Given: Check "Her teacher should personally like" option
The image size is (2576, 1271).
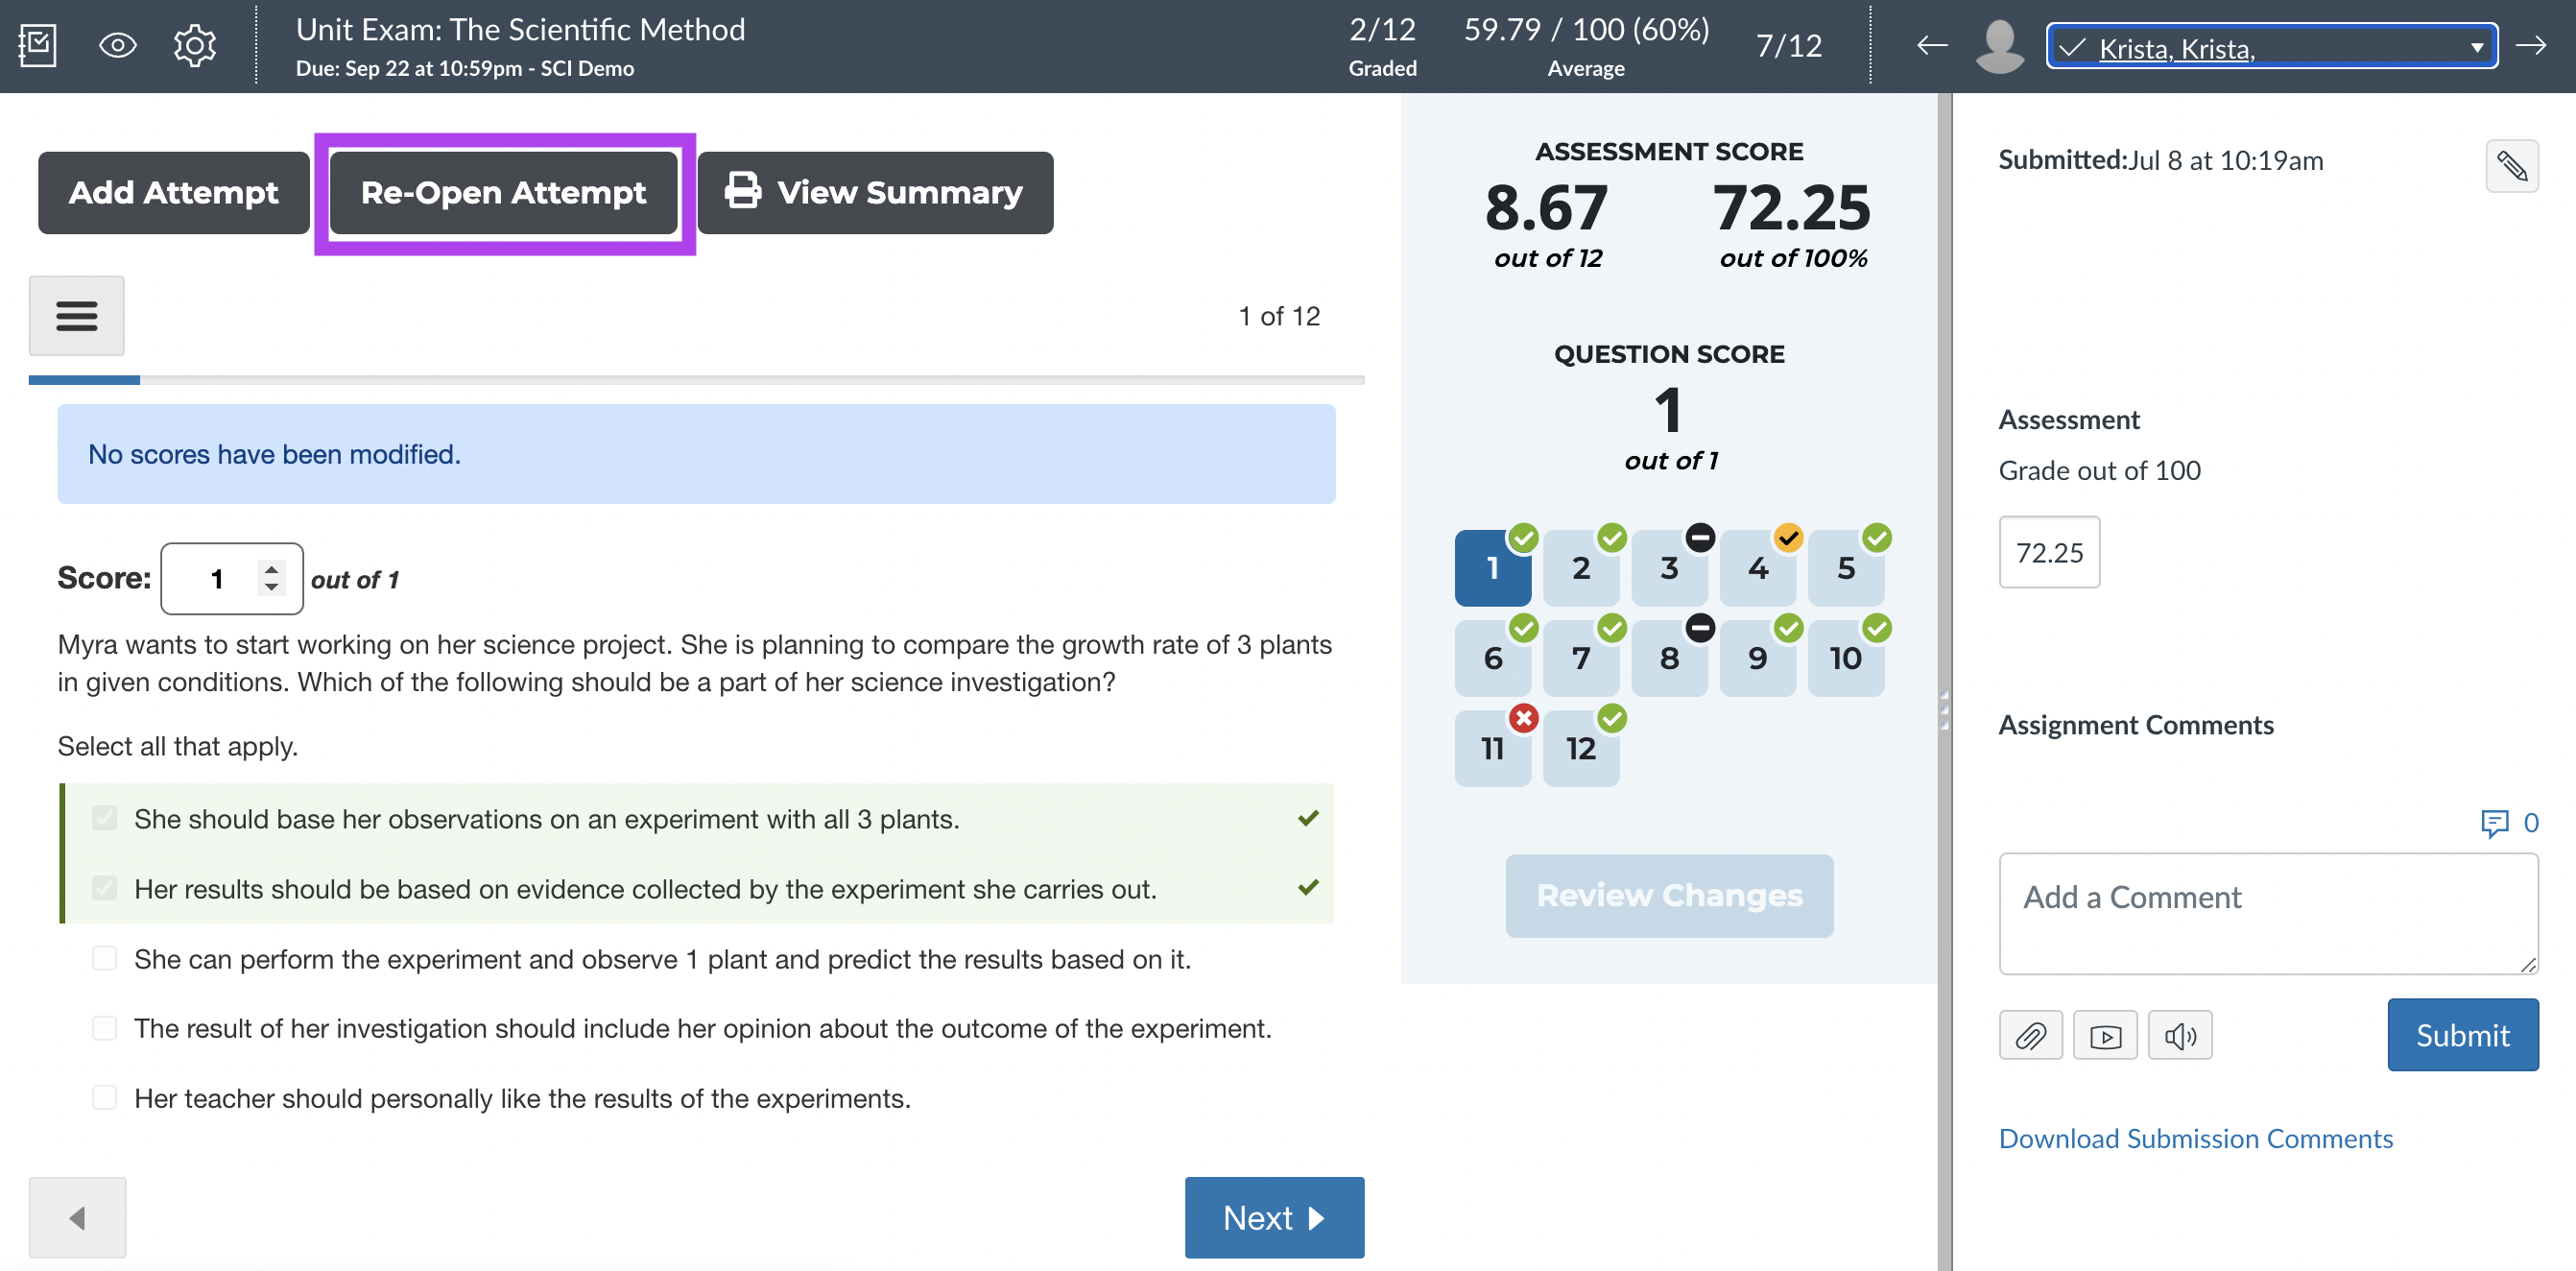Looking at the screenshot, I should [105, 1098].
